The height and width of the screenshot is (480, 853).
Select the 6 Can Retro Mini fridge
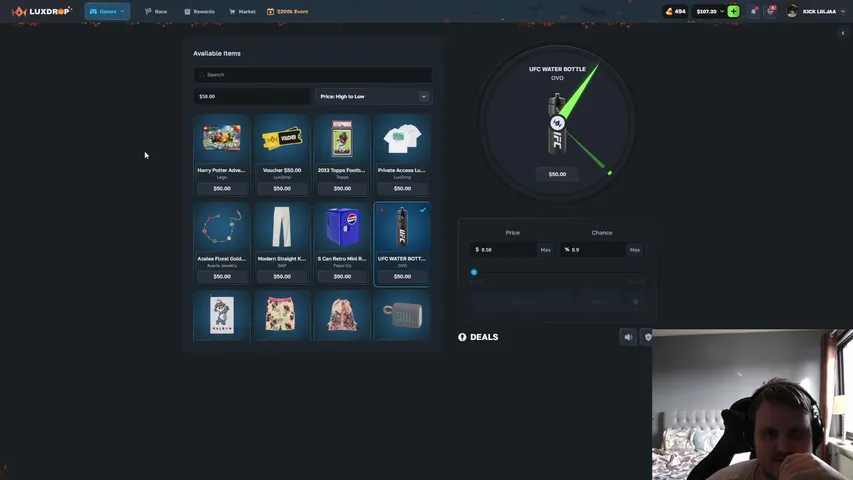342,244
